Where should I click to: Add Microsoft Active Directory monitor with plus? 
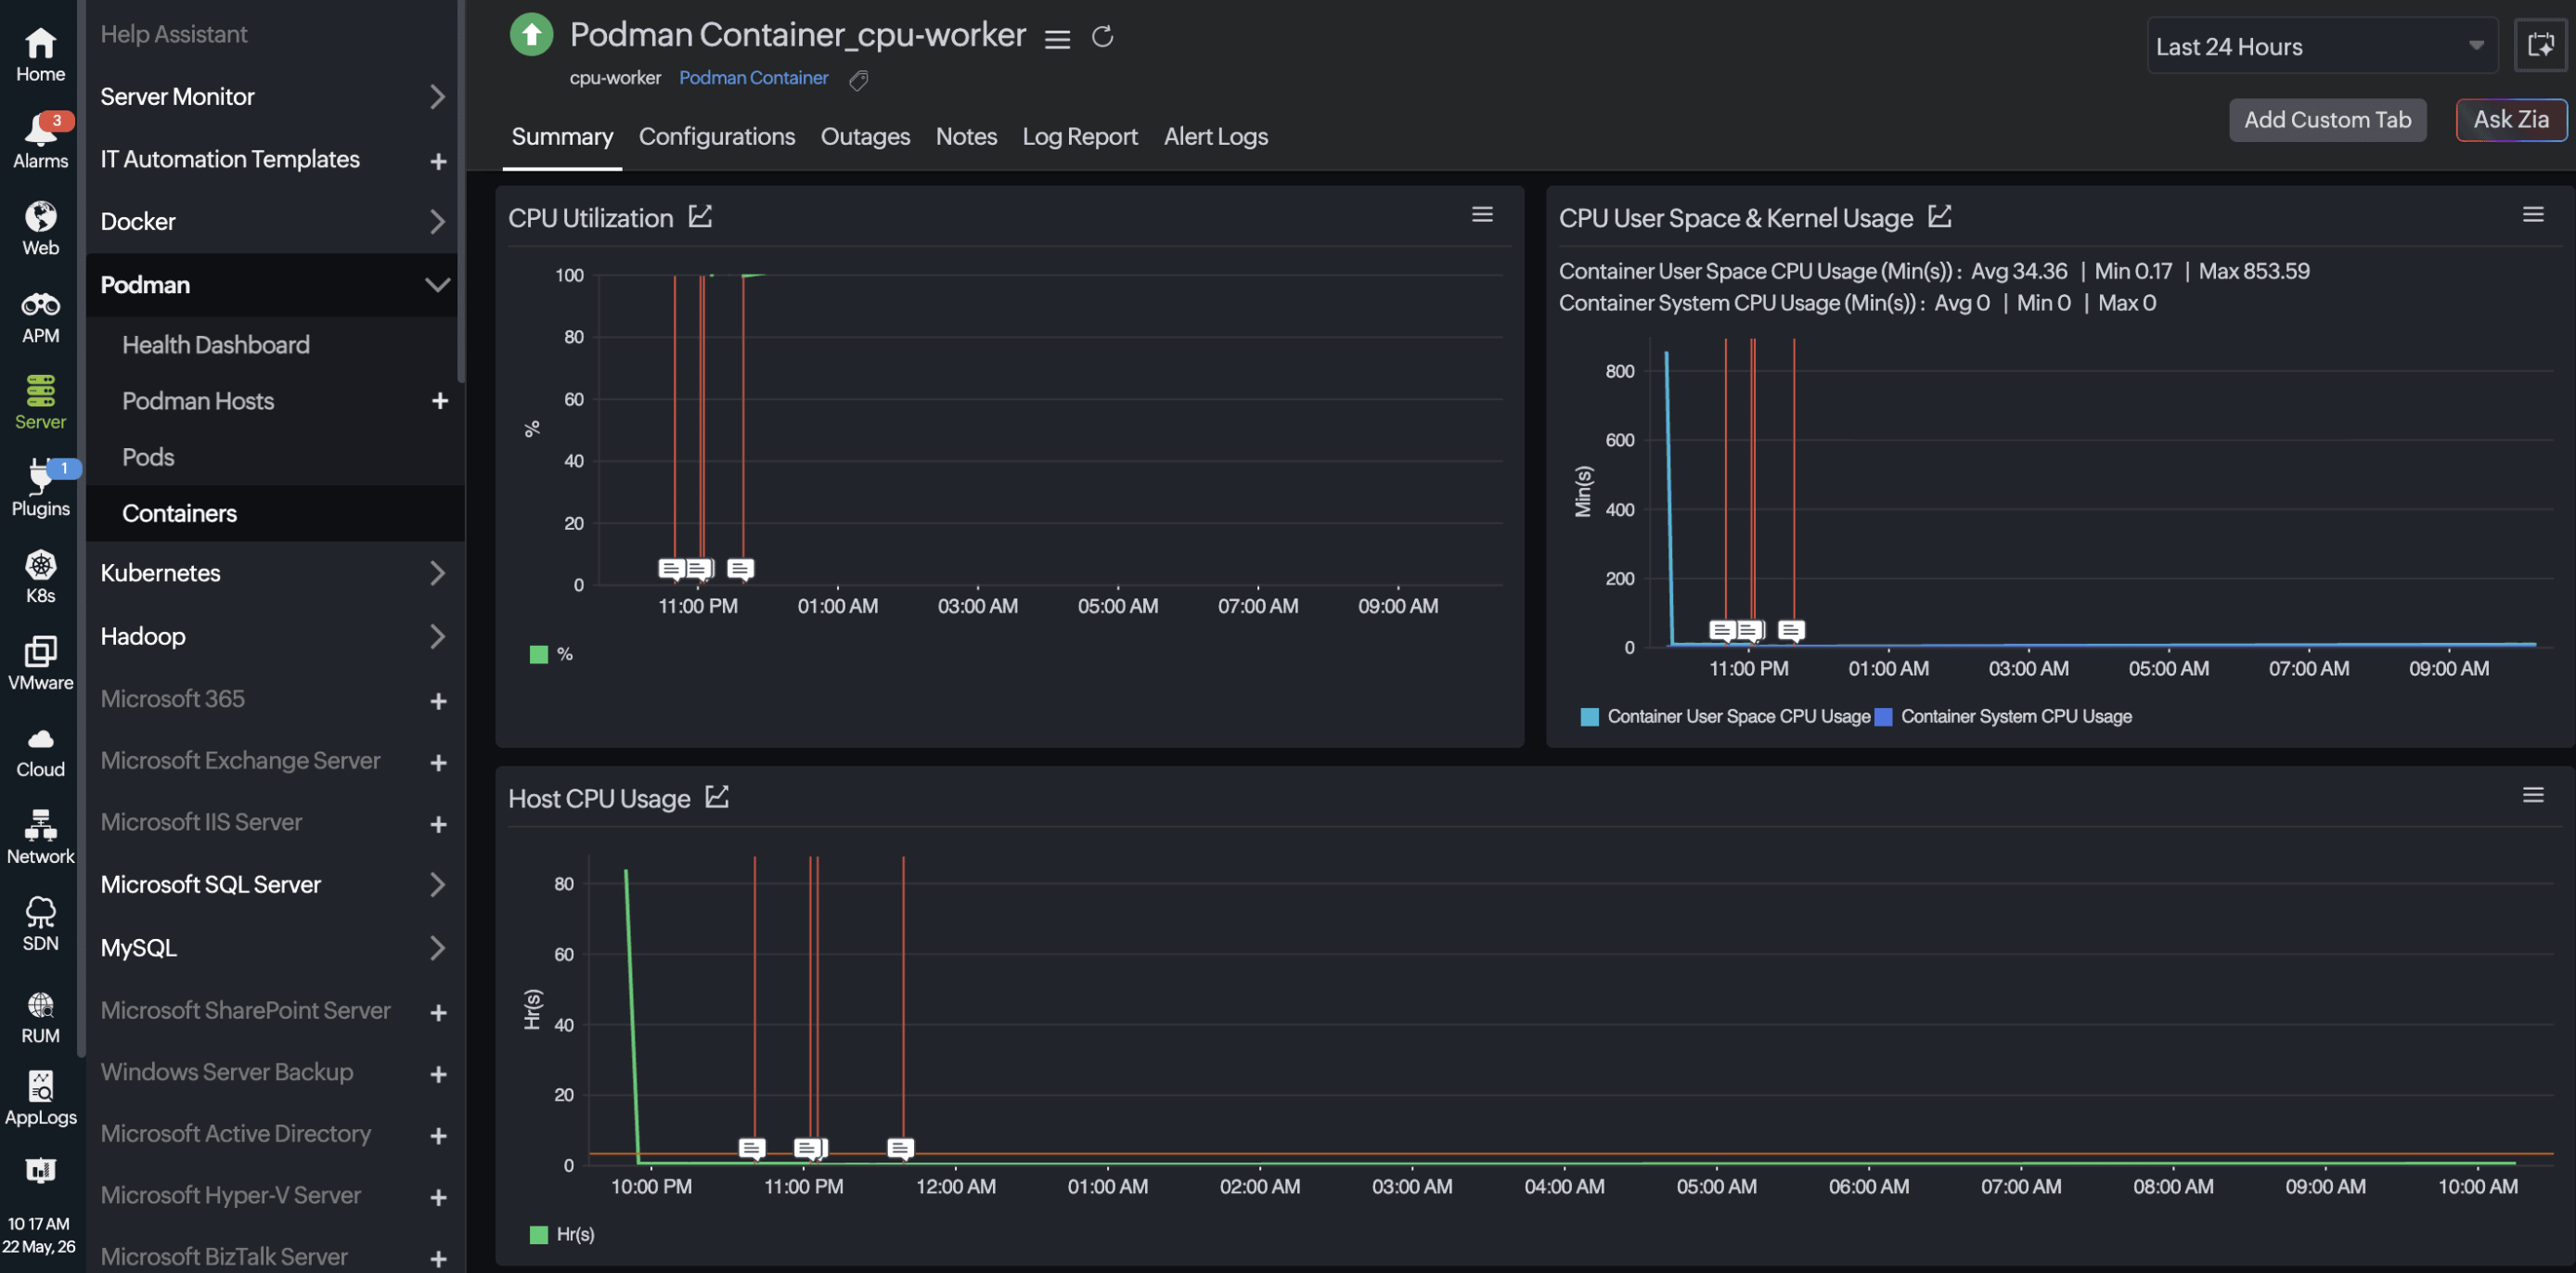tap(438, 1137)
